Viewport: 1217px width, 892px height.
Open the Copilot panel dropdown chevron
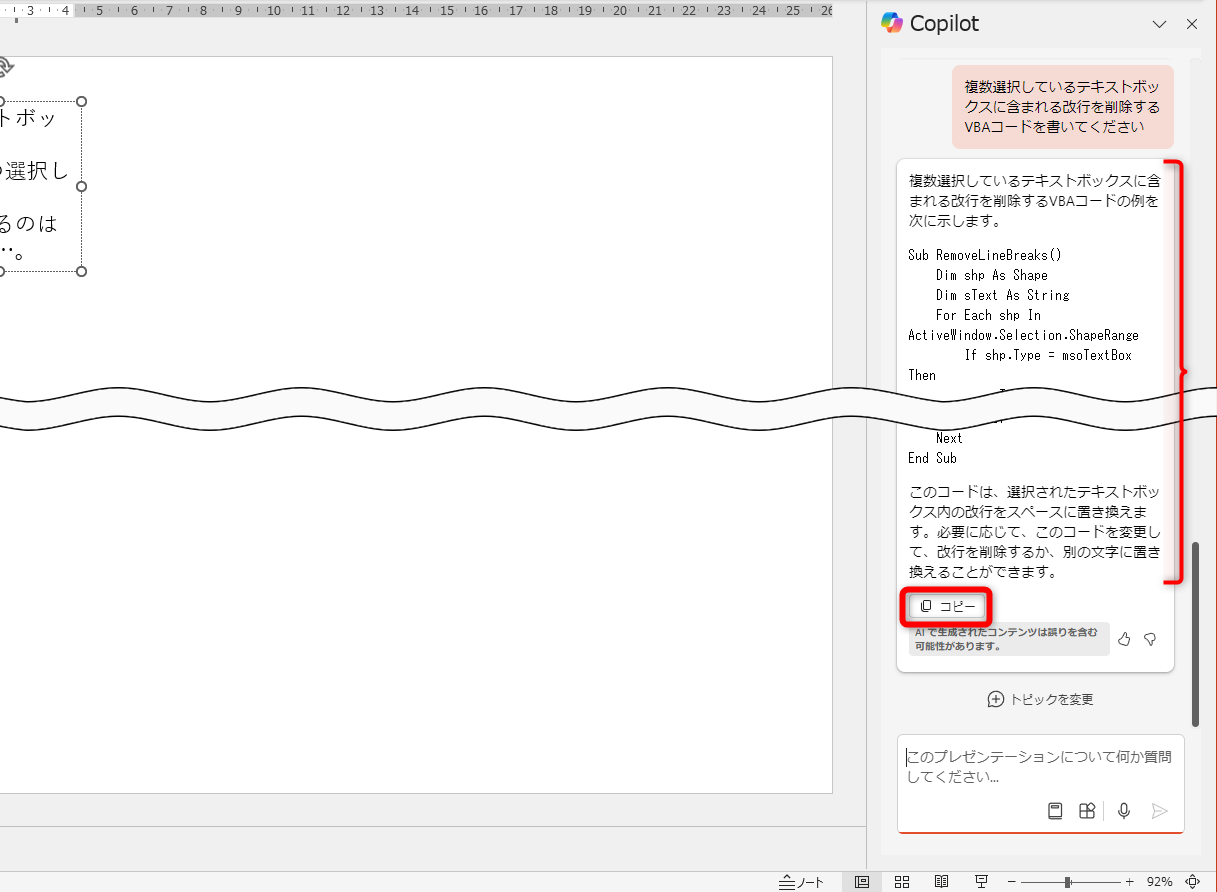pyautogui.click(x=1159, y=23)
